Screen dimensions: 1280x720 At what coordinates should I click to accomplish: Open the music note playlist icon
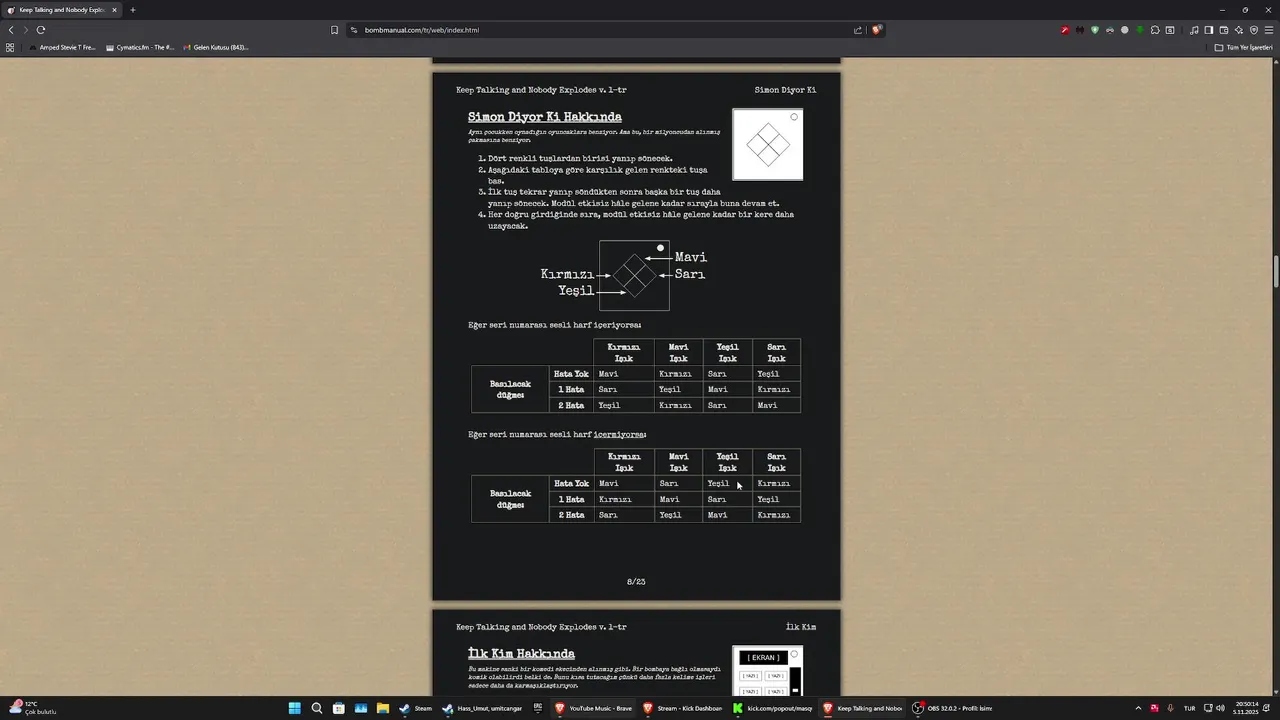tap(1194, 30)
